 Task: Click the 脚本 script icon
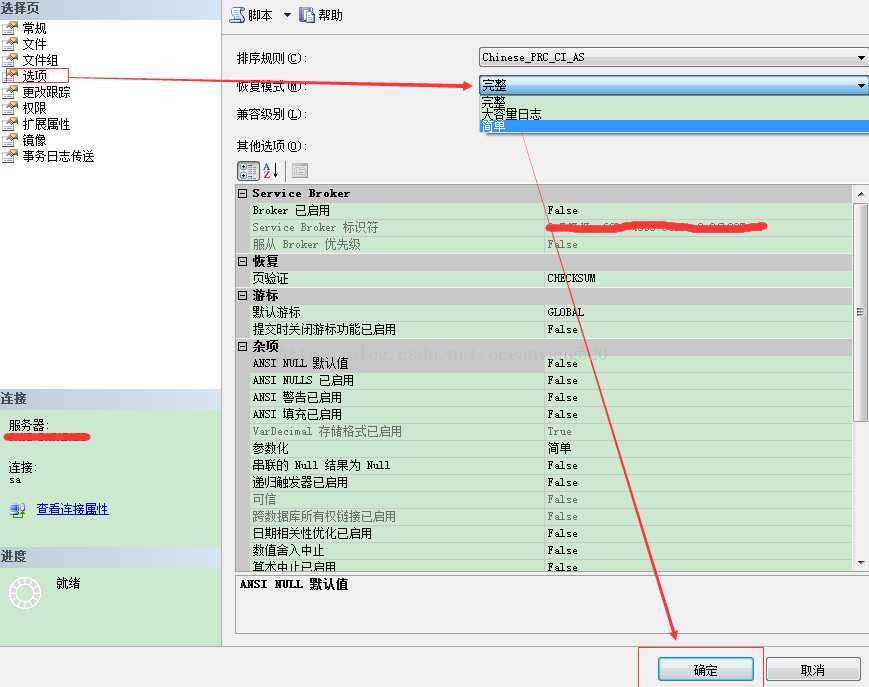(x=238, y=15)
